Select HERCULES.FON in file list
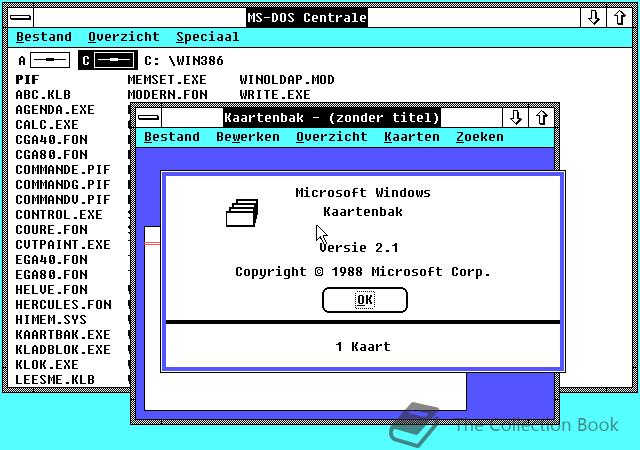640x450 pixels. pyautogui.click(x=63, y=305)
